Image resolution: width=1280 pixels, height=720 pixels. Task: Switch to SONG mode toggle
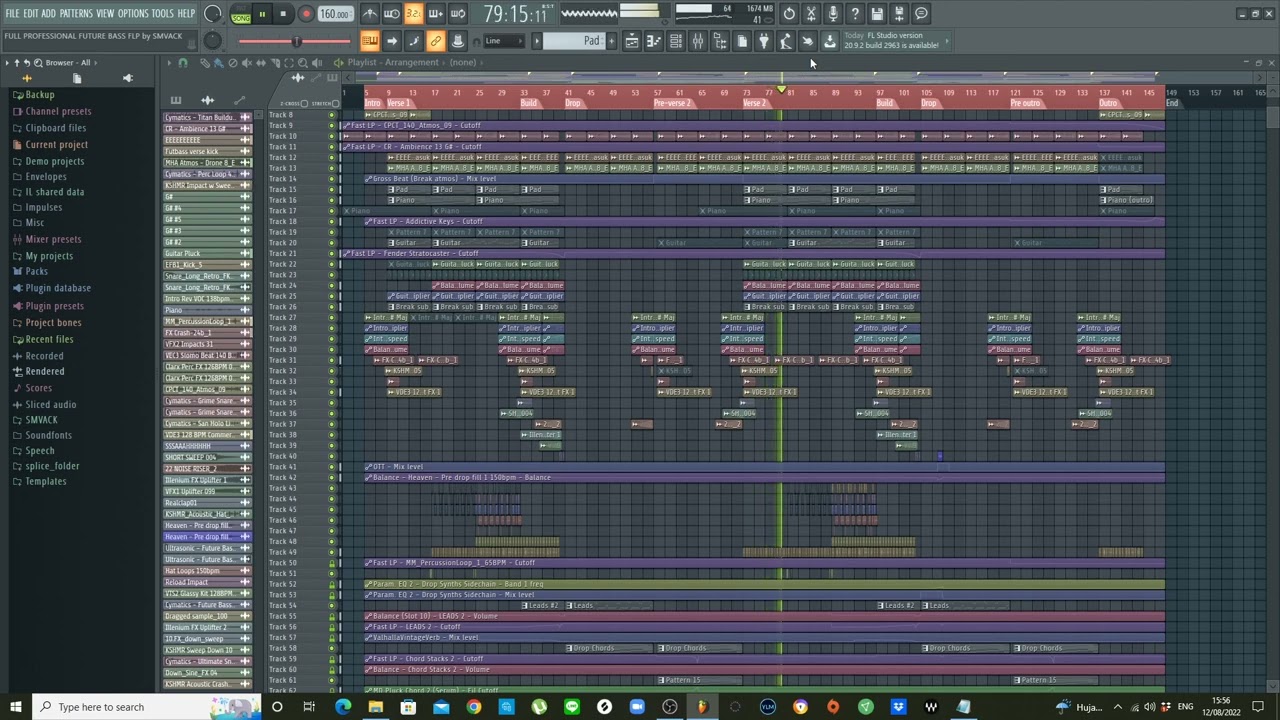click(x=241, y=18)
